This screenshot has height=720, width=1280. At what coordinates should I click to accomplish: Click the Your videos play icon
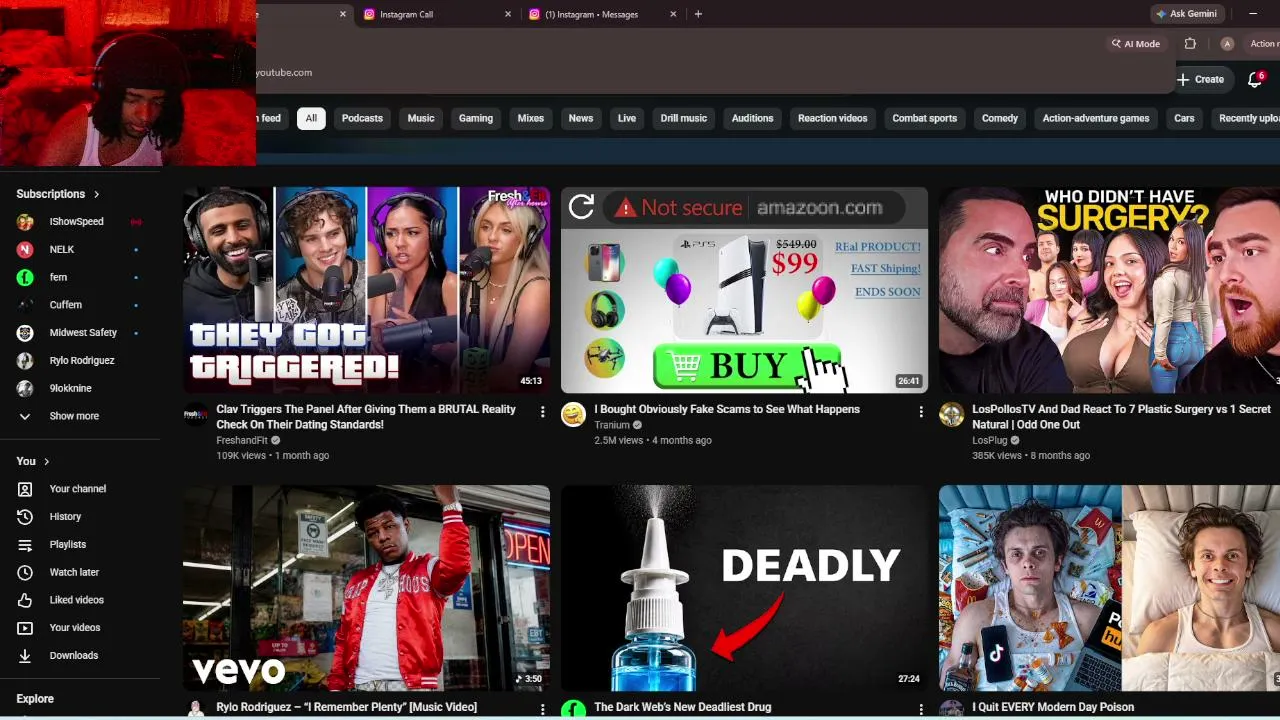25,628
